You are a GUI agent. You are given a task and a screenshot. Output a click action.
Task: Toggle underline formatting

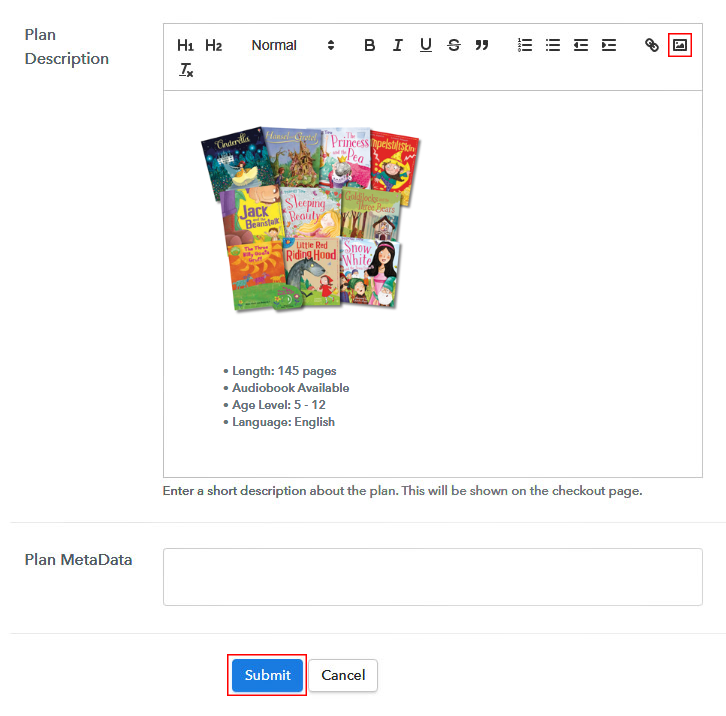(426, 45)
